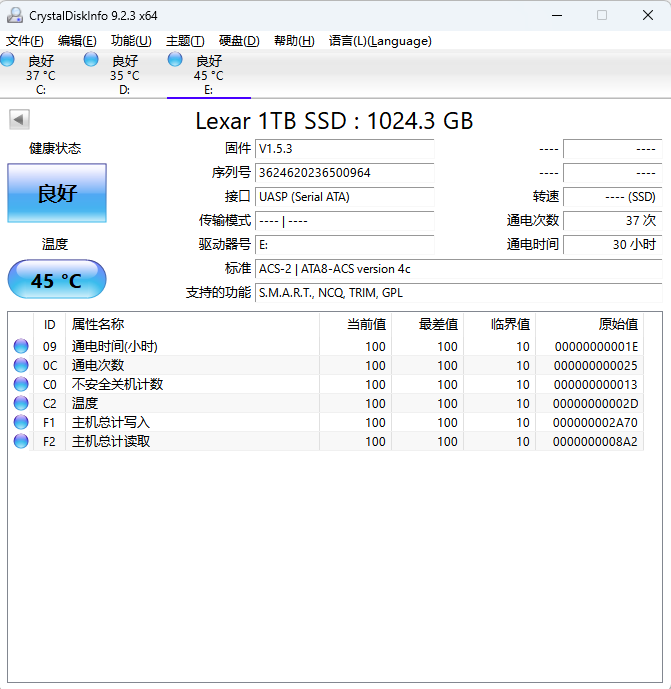This screenshot has width=671, height=689.
Task: Open the 主题(T) menu
Action: click(185, 41)
